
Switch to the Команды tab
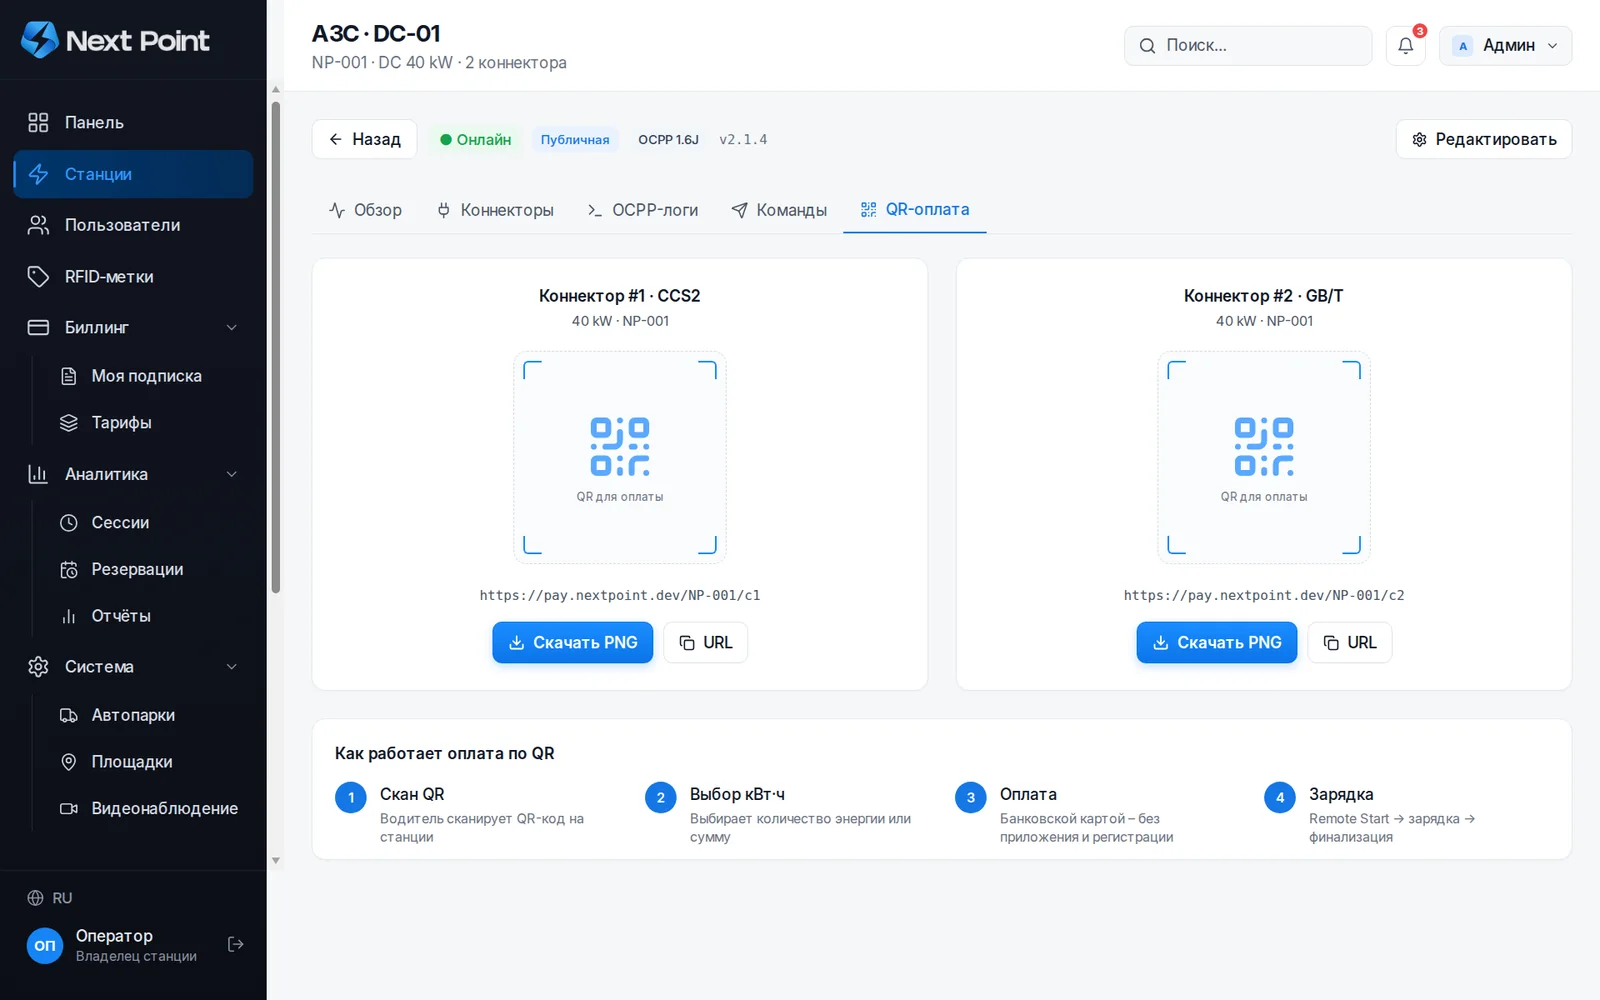click(779, 210)
